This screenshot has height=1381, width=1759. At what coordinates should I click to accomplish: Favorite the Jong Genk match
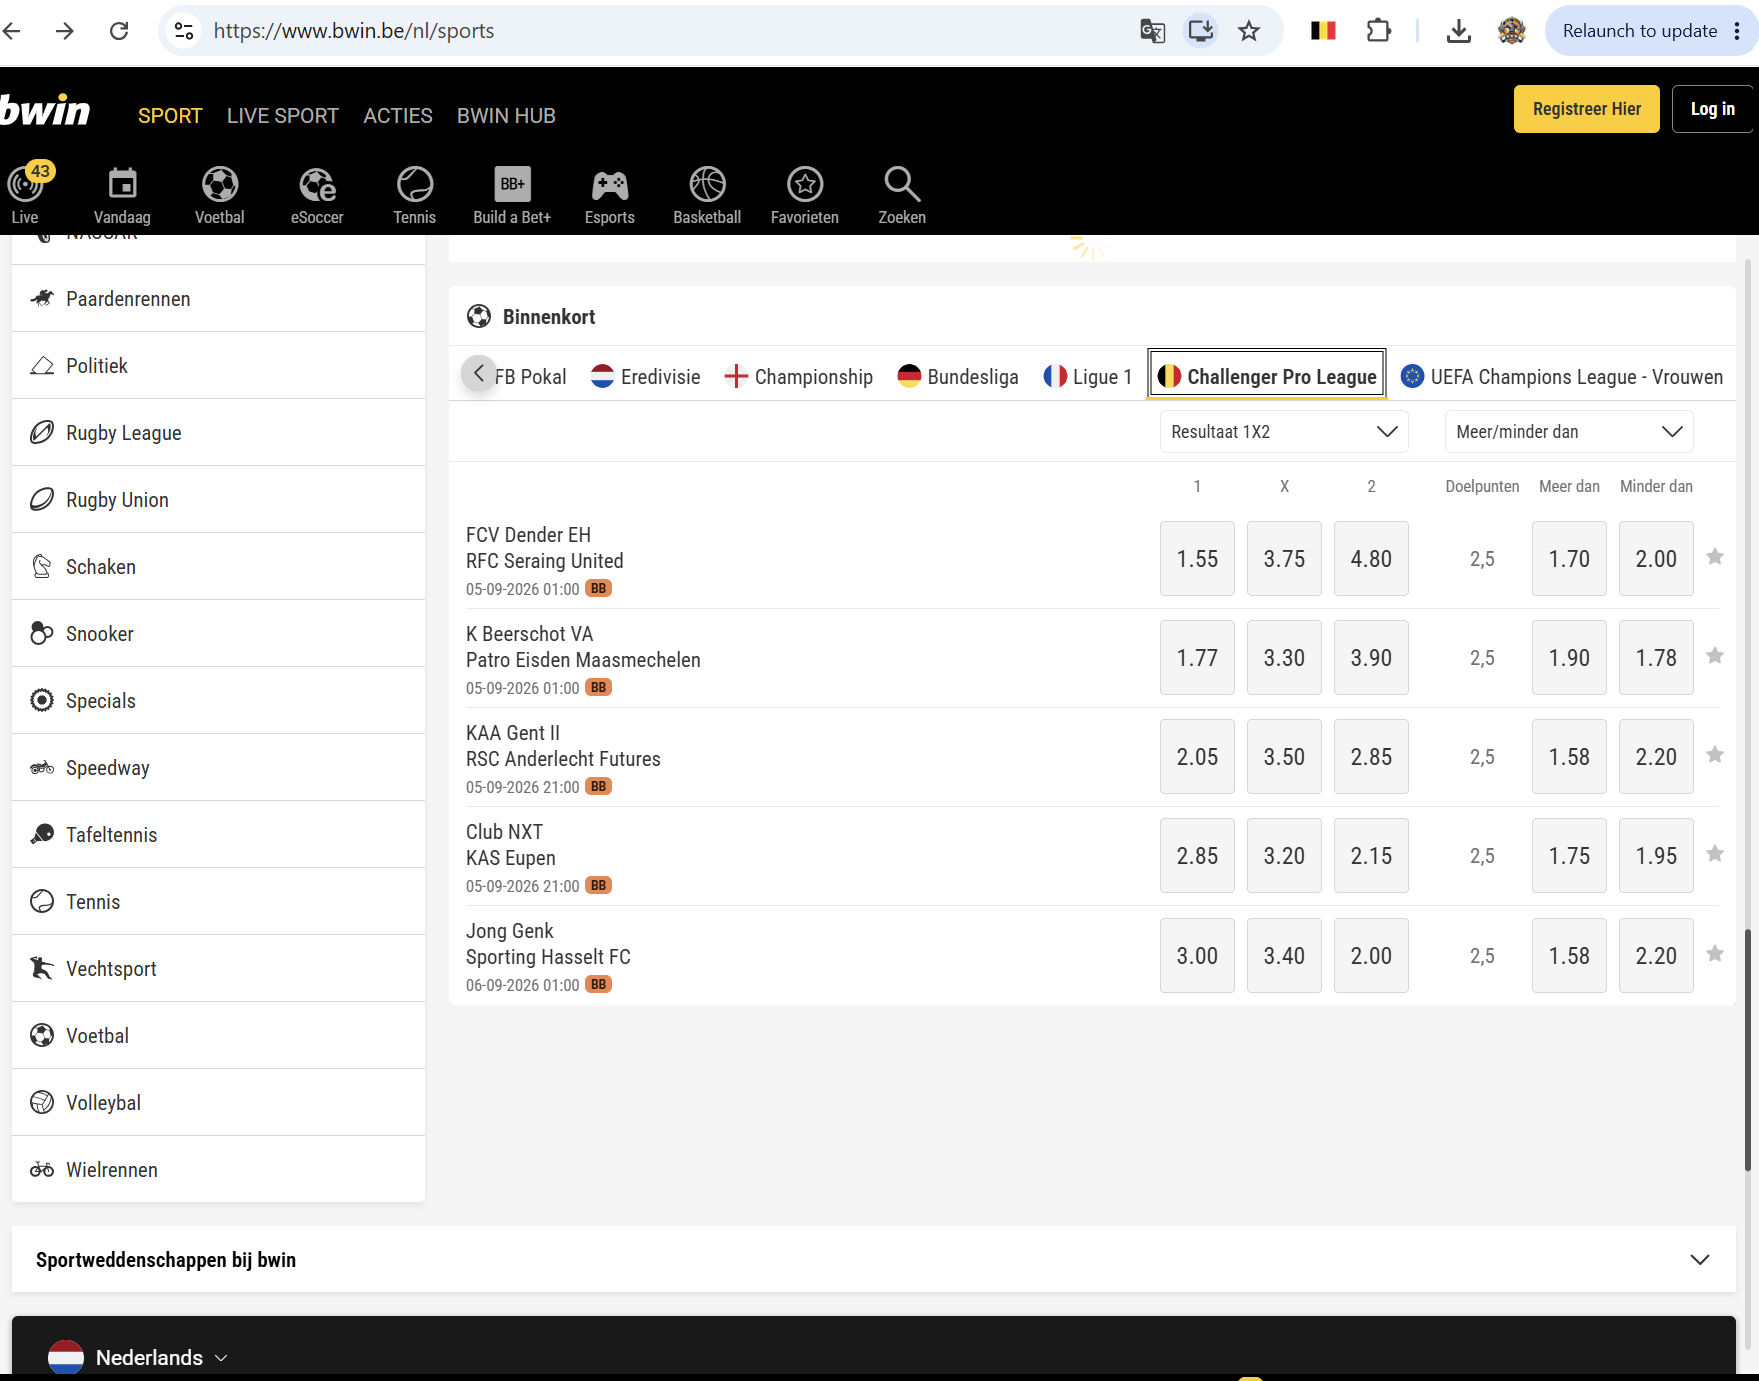tap(1715, 954)
